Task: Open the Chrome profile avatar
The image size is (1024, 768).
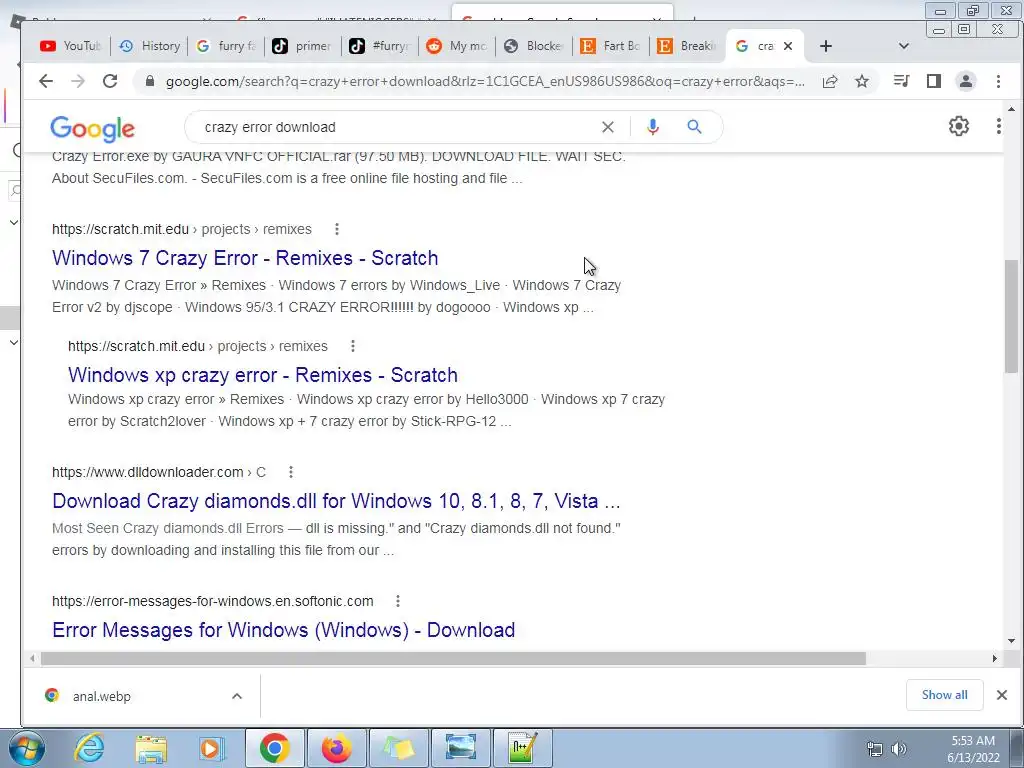Action: [966, 81]
